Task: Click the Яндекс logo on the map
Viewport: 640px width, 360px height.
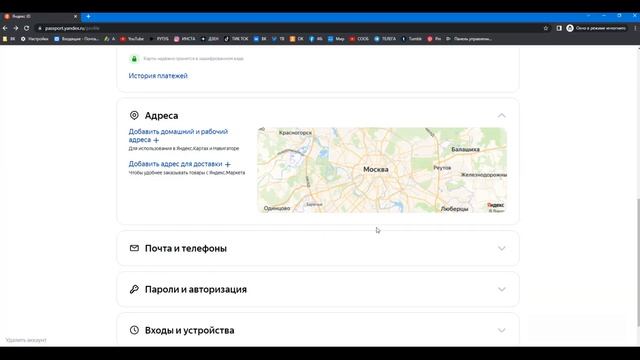Action: pyautogui.click(x=496, y=205)
